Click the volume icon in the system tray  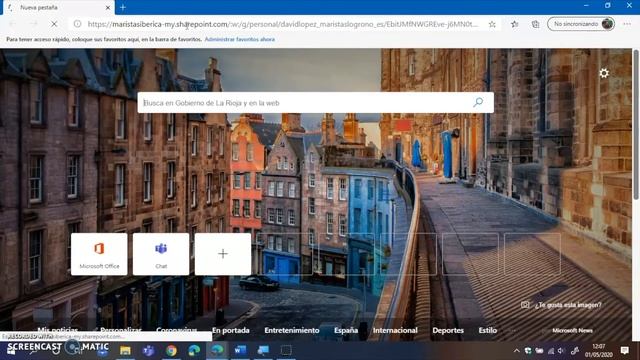pos(561,351)
